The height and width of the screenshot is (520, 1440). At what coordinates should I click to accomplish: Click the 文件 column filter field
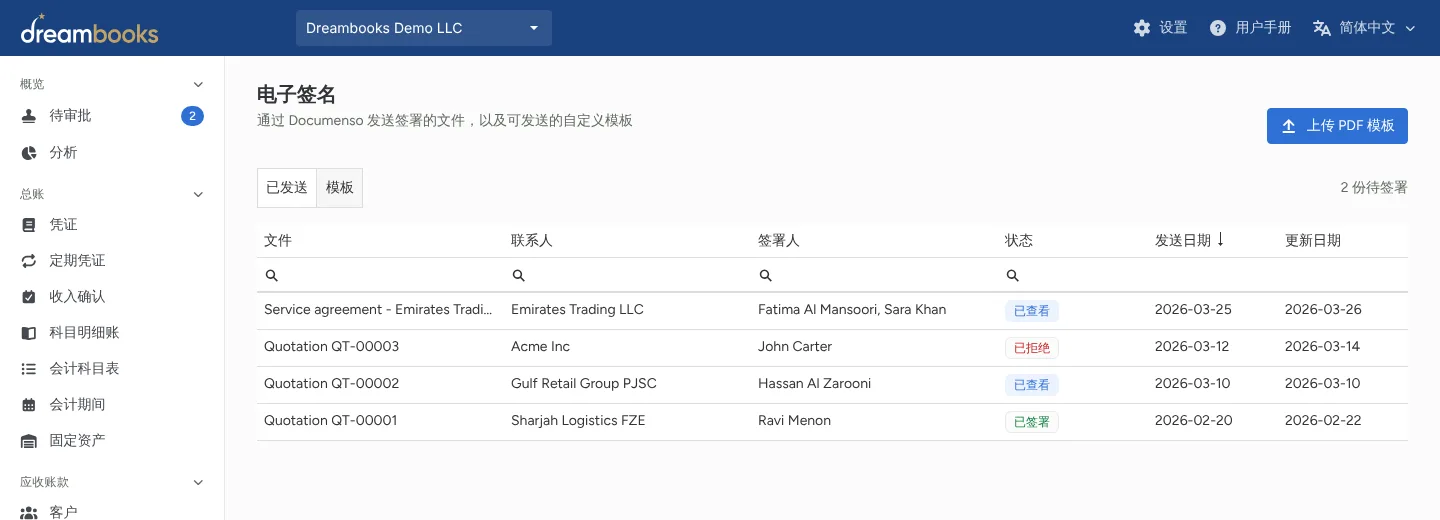[x=380, y=275]
